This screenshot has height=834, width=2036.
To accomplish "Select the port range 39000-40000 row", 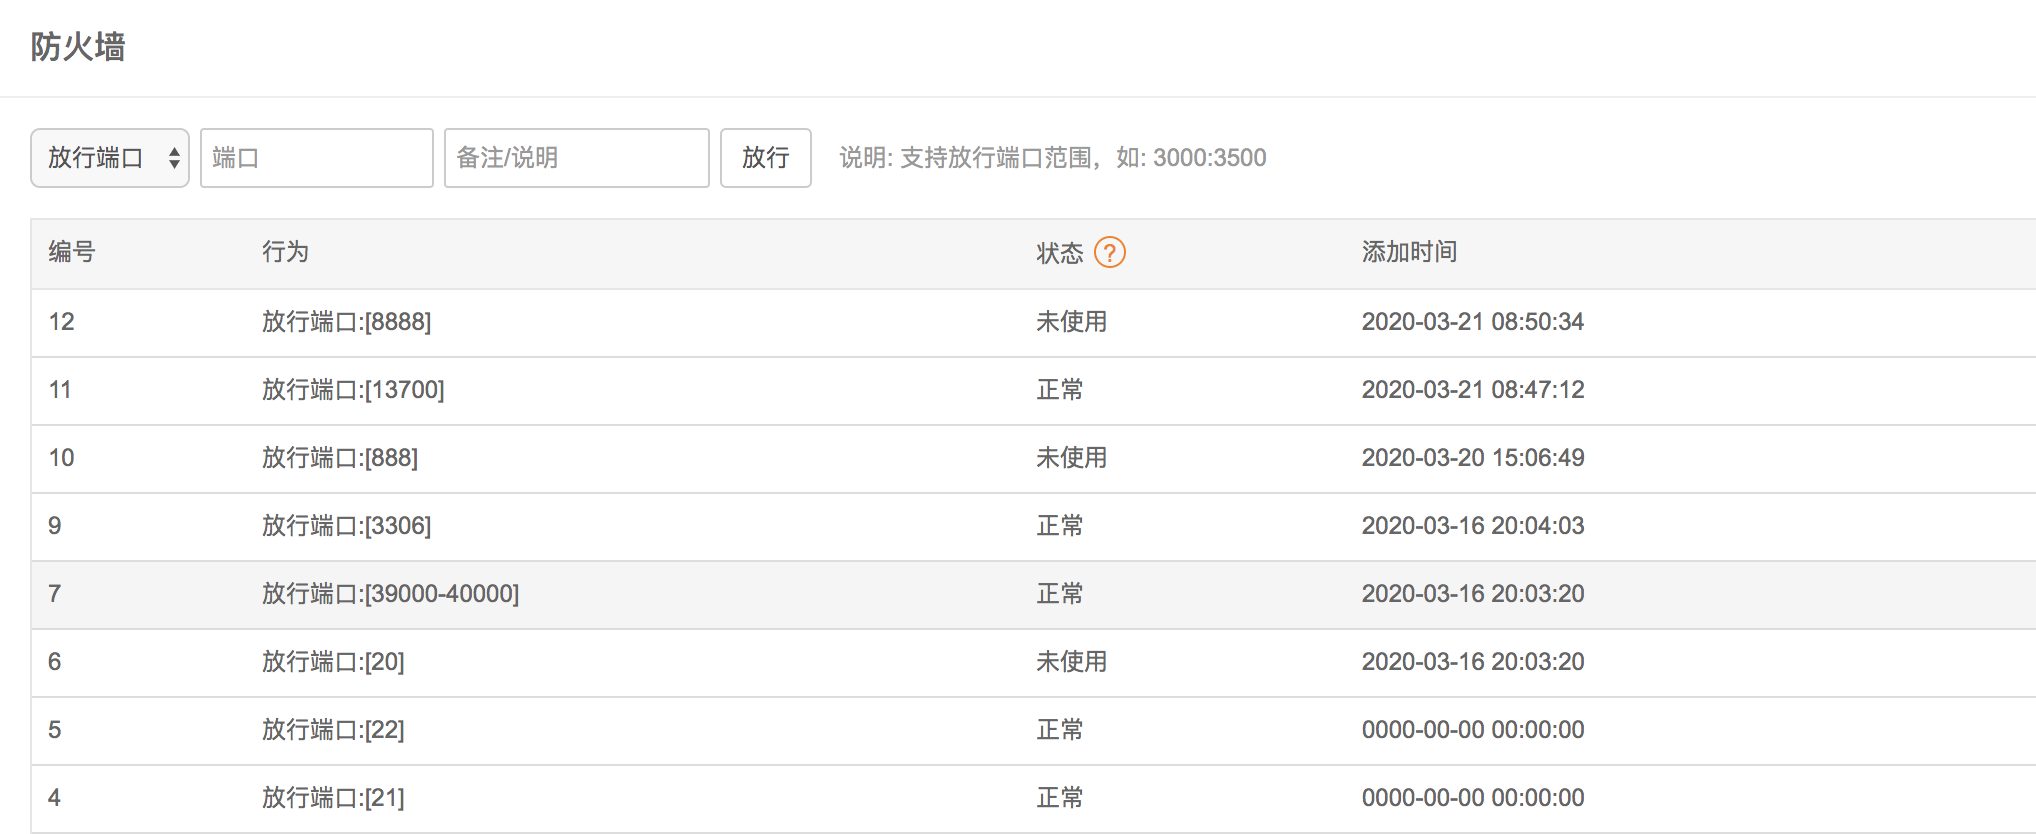I will tap(390, 594).
